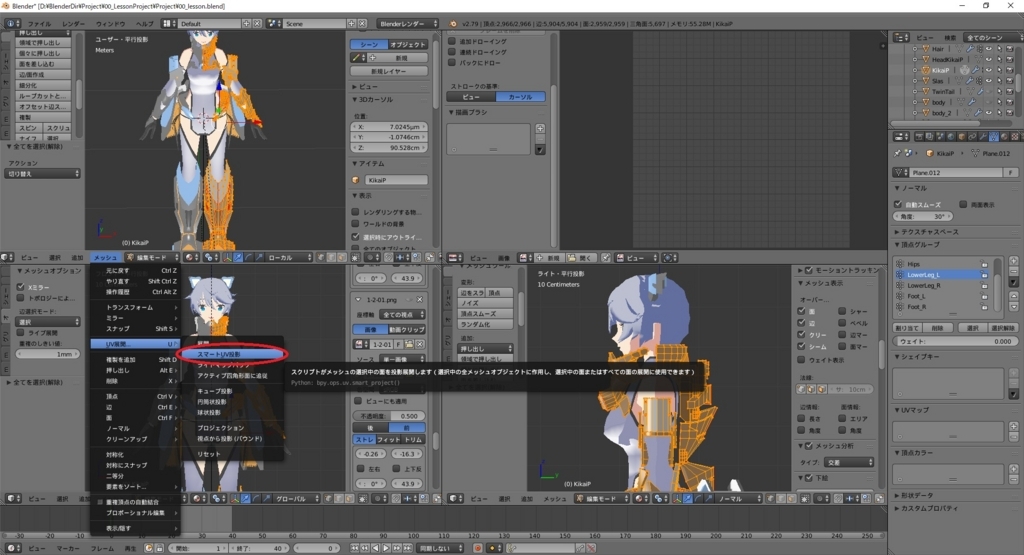Viewport: 1024px width, 555px height.
Task: Edit the 3D cursor X position field
Action: click(389, 127)
